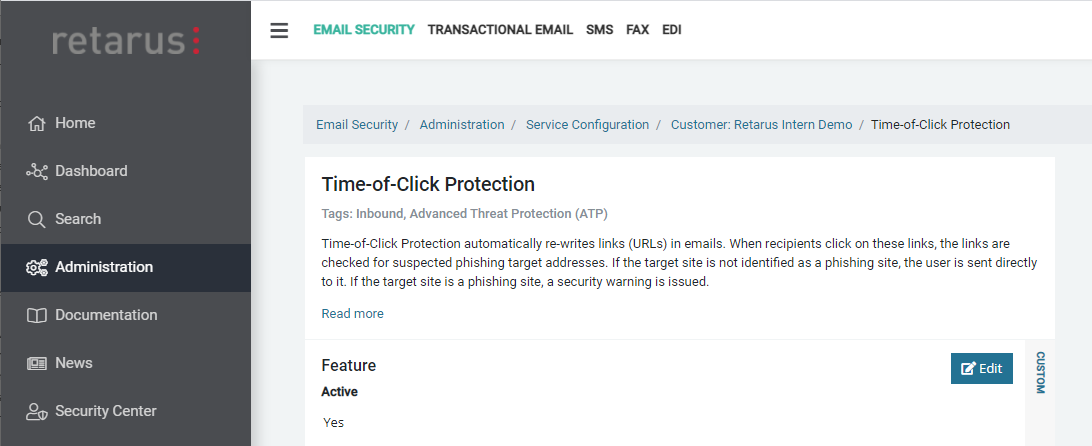Click the Administration gears icon

click(37, 268)
